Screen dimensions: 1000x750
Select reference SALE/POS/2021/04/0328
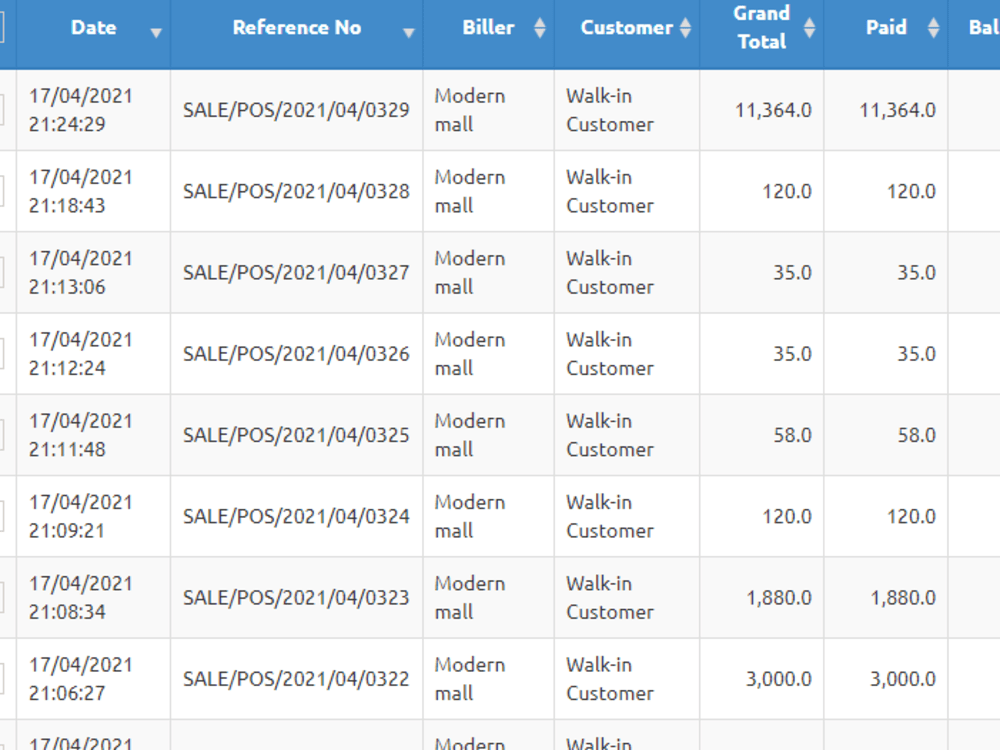pyautogui.click(x=296, y=191)
